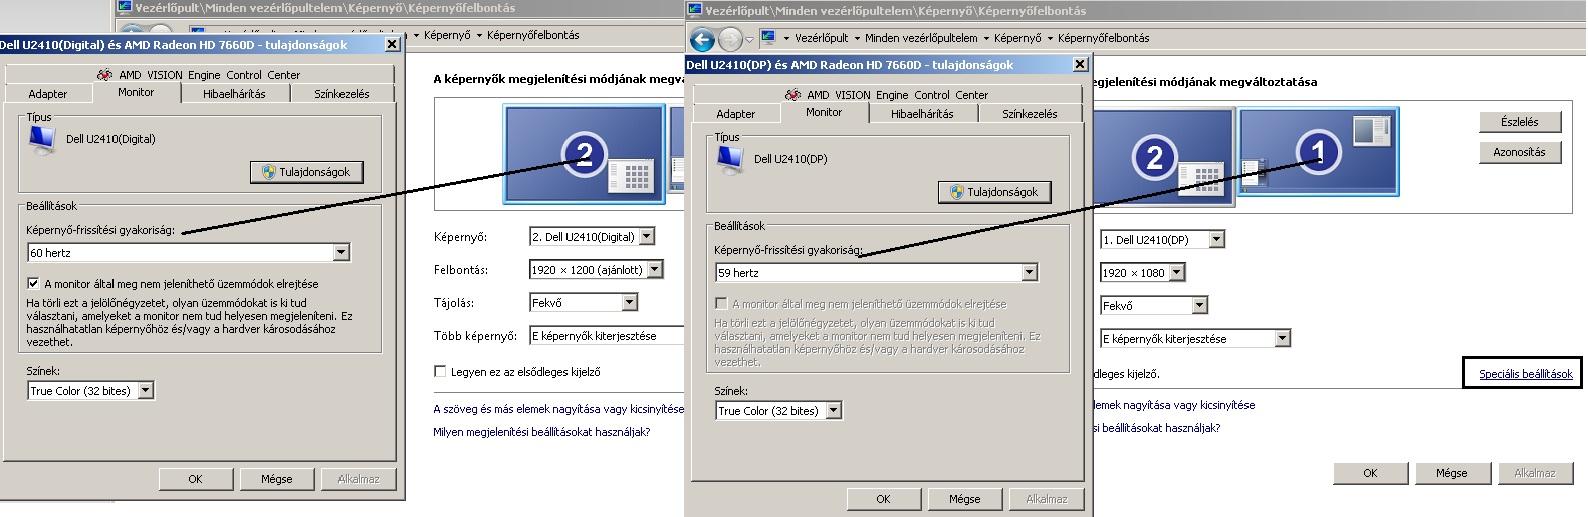
Task: Open AMD VISION Engine tab in DP dialog
Action: pos(887,94)
